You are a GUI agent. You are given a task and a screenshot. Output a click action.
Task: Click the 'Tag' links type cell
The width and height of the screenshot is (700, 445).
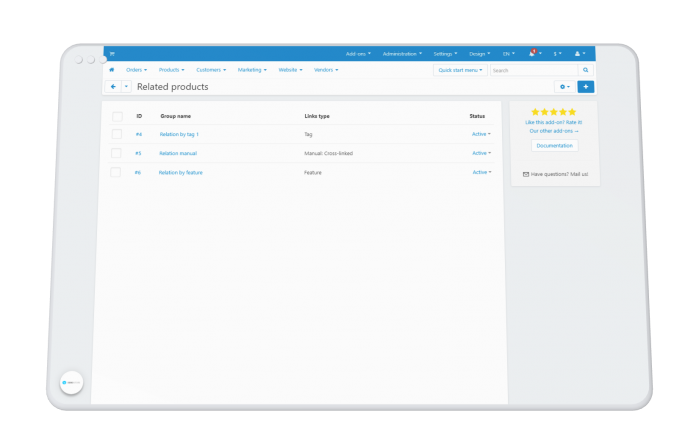308,134
